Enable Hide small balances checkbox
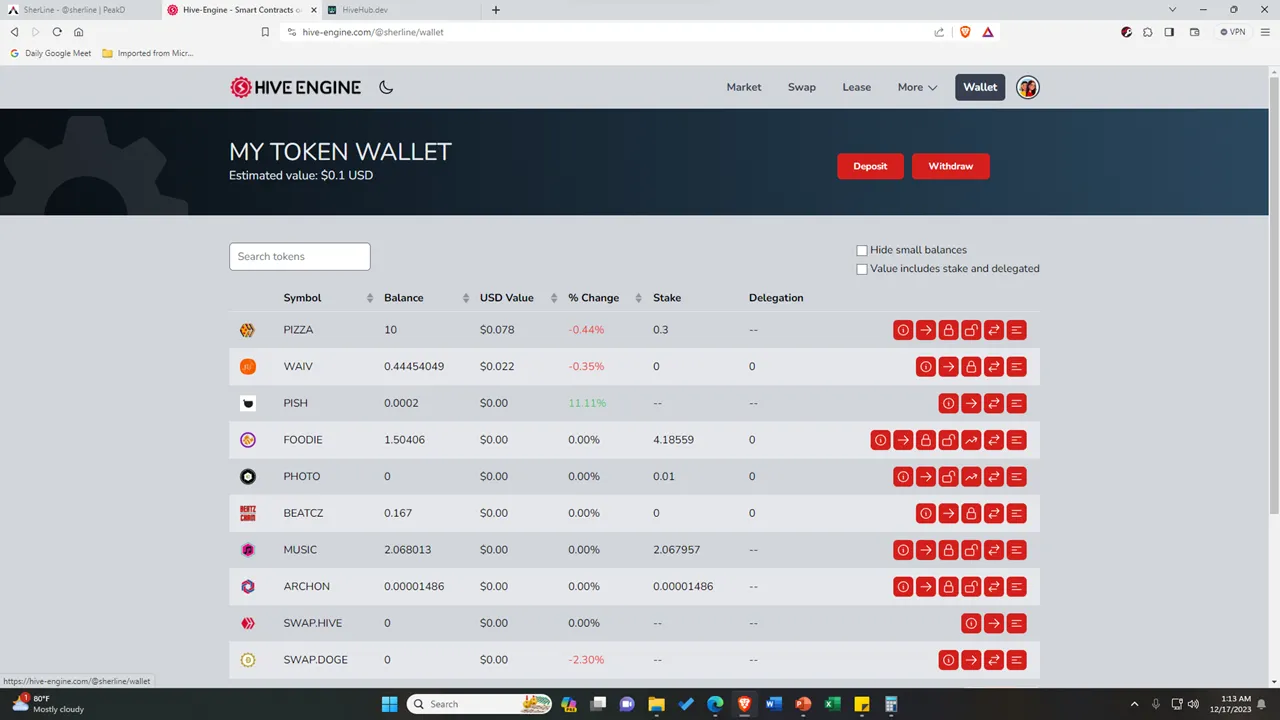The image size is (1280, 720). pos(862,250)
